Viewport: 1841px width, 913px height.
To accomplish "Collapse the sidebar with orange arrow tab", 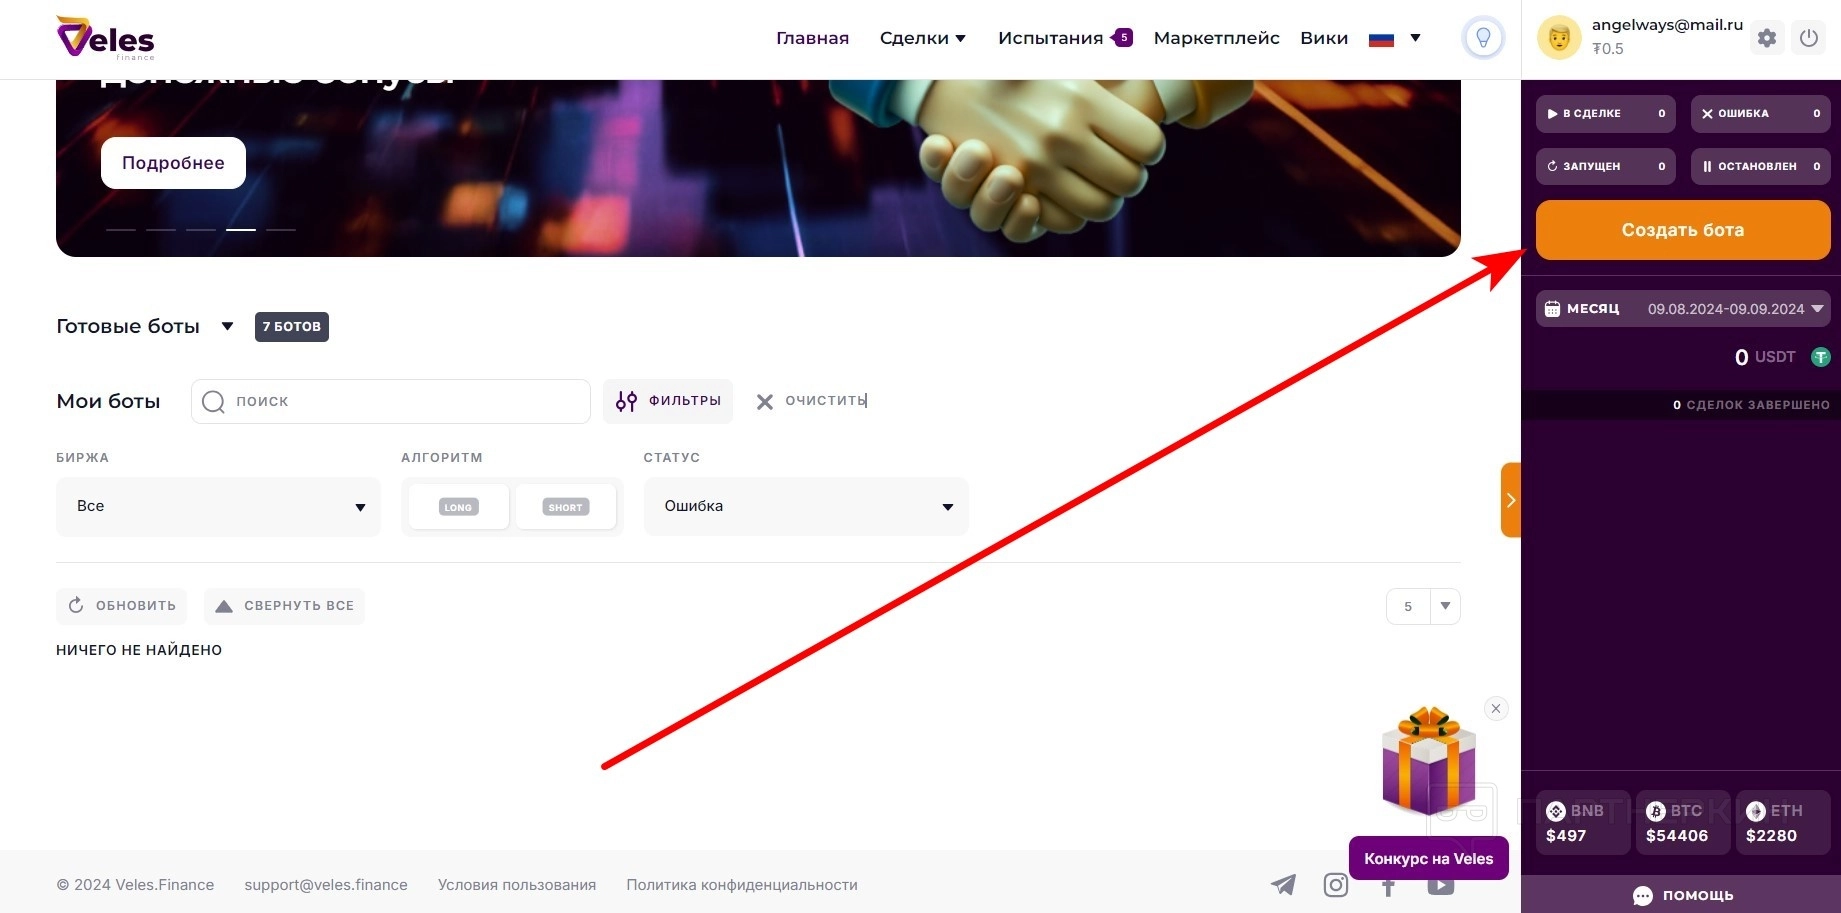I will coord(1511,500).
